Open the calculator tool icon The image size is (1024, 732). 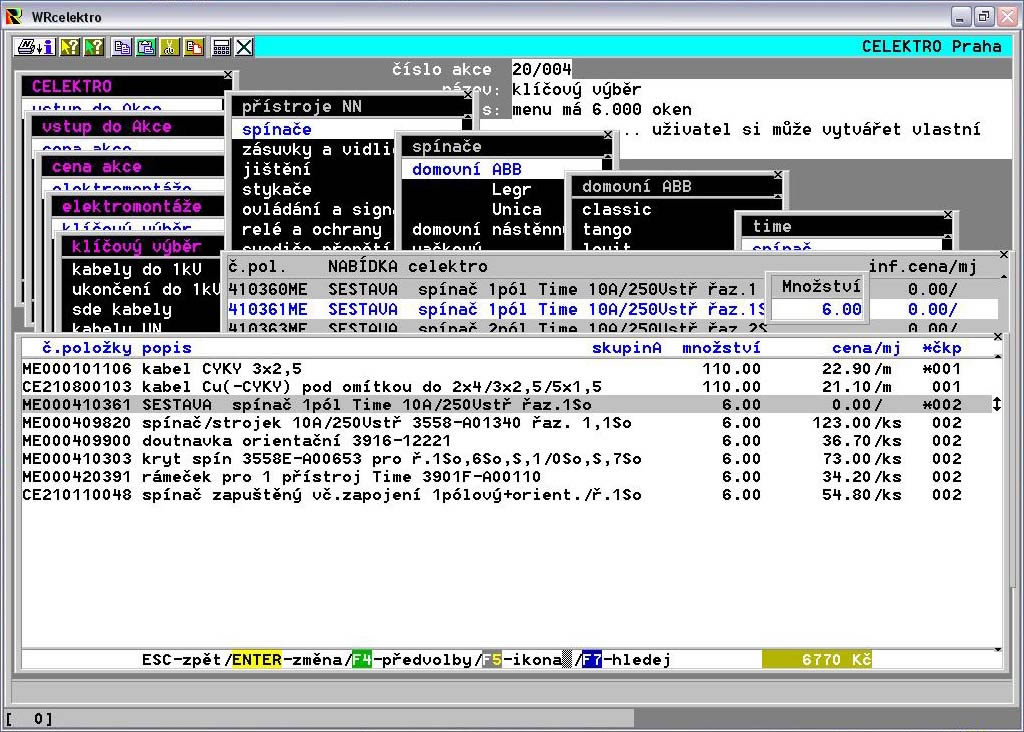[222, 47]
